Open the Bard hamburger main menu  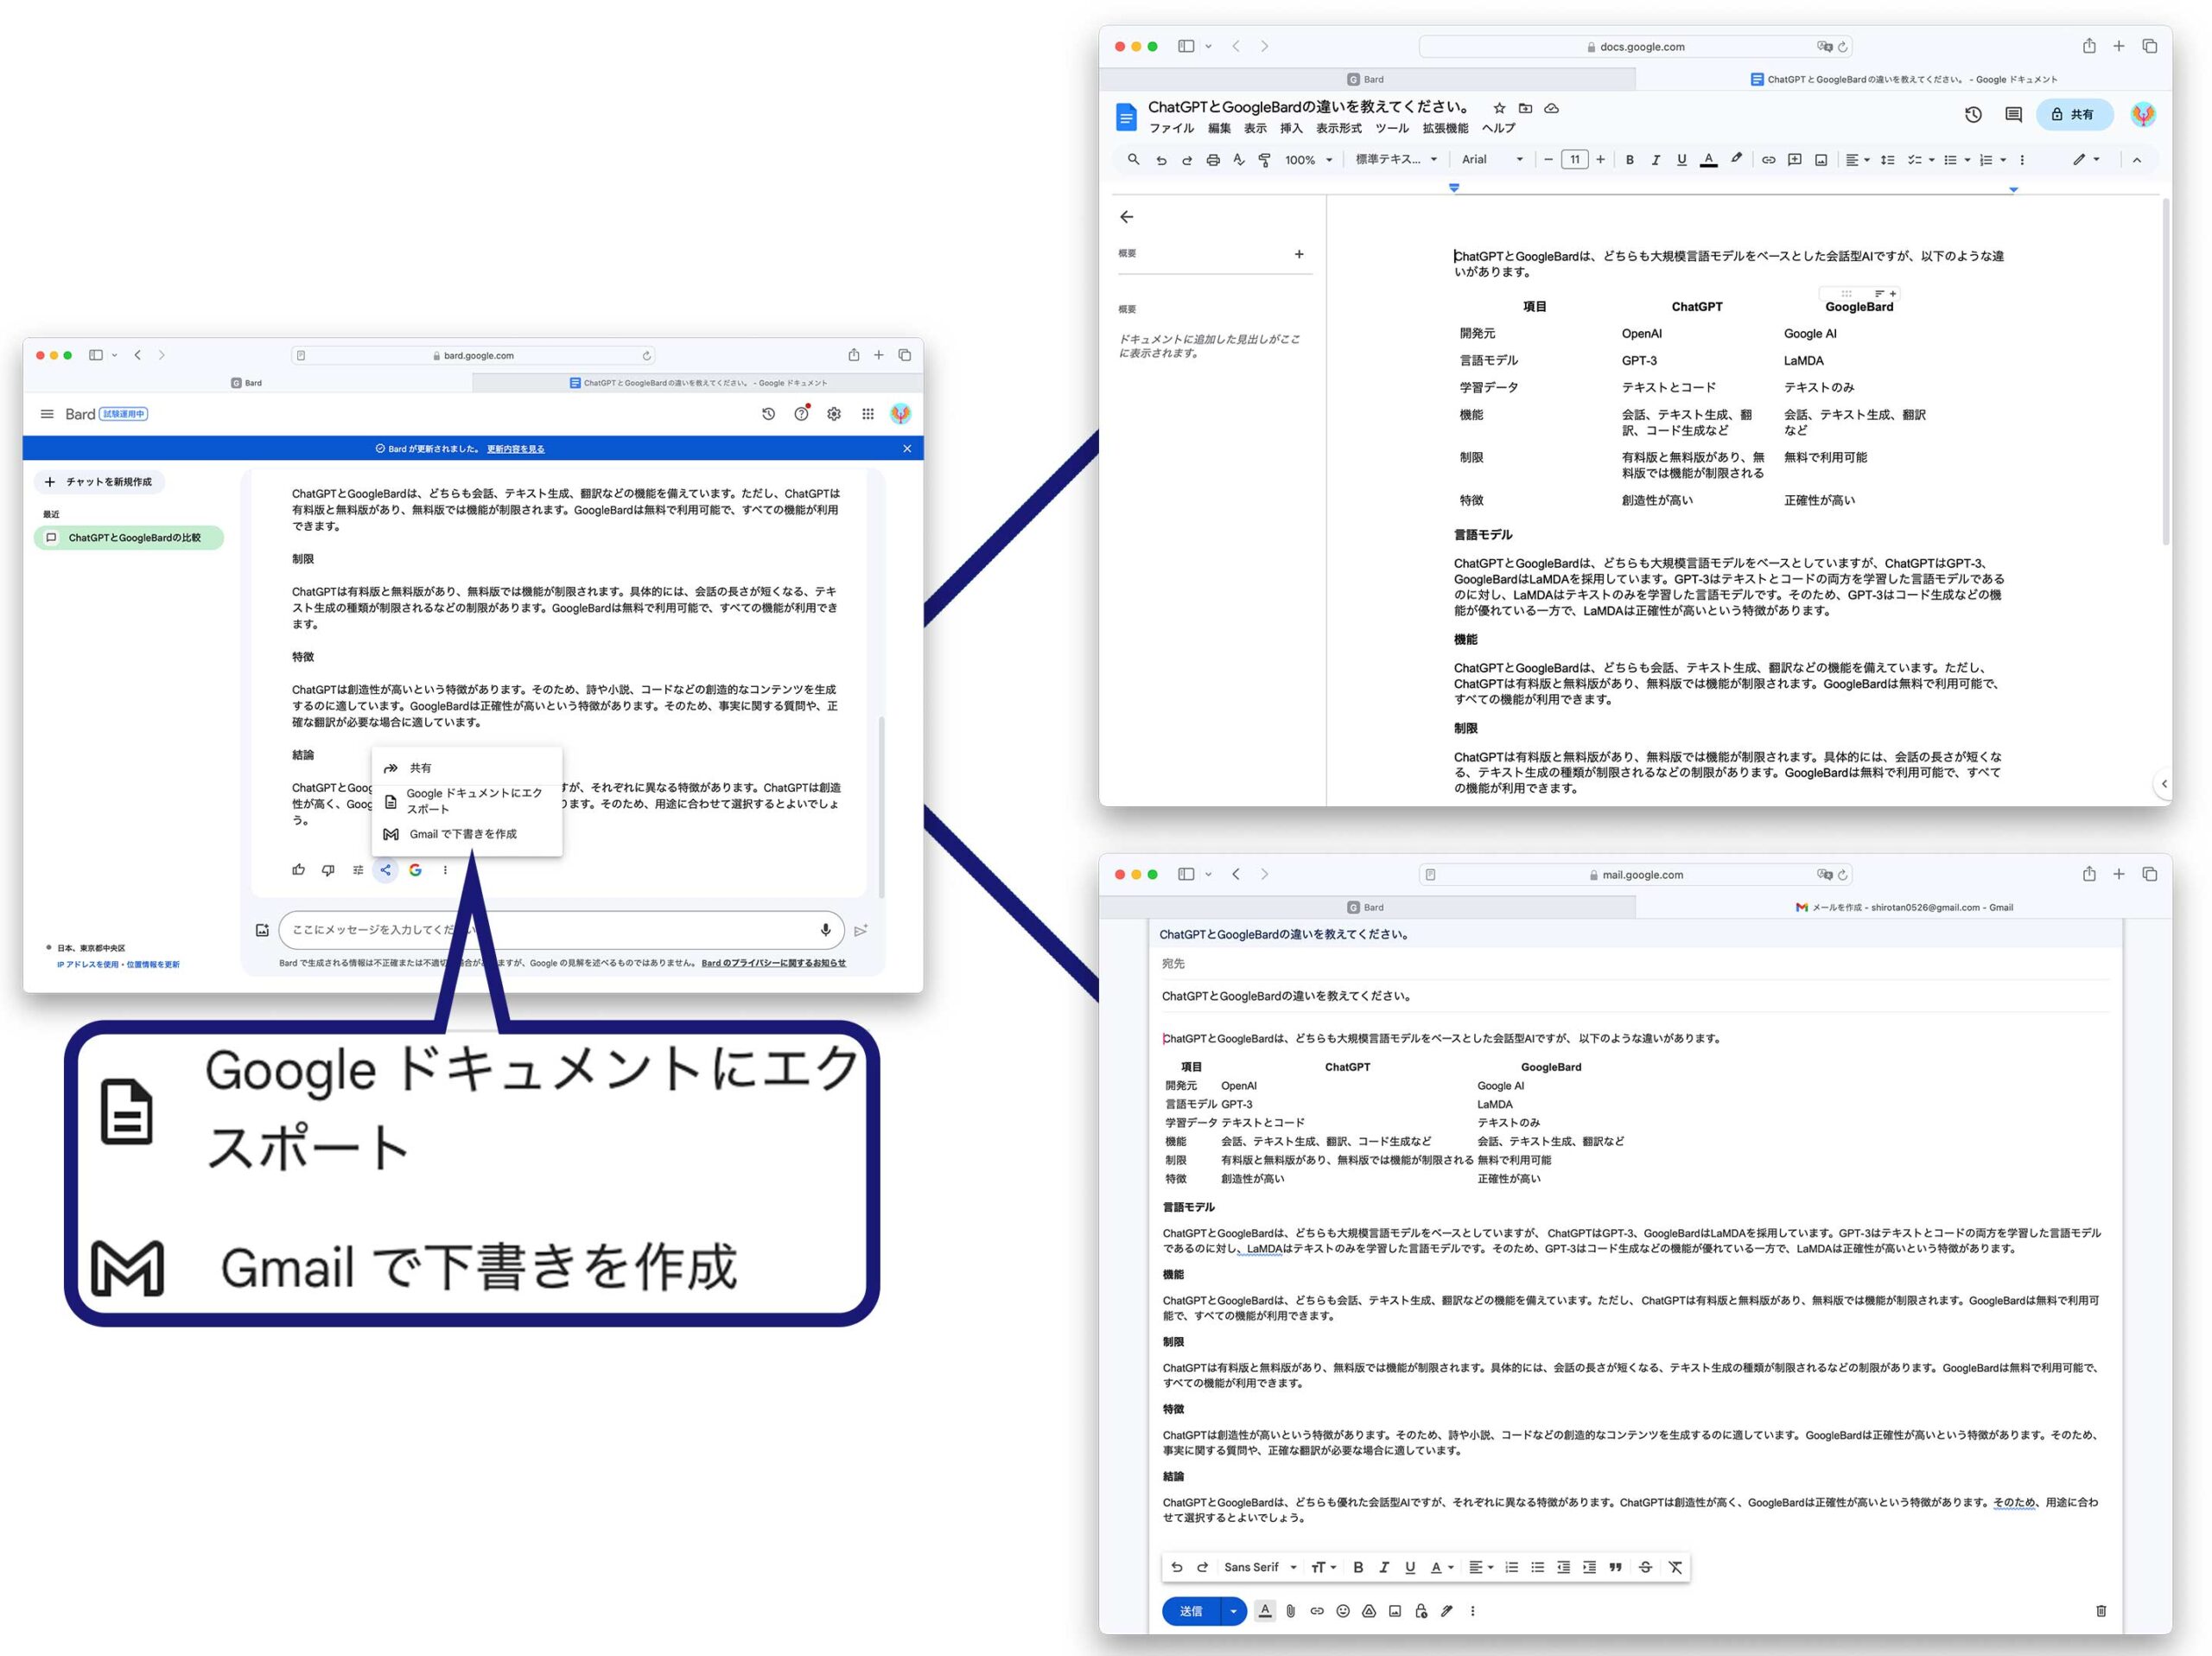(47, 414)
